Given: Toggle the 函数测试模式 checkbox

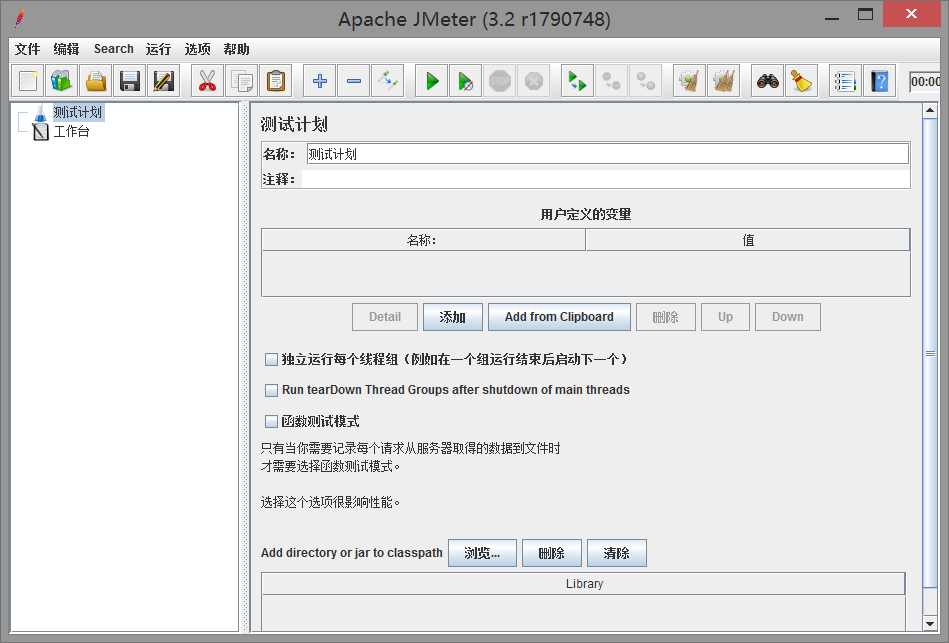Looking at the screenshot, I should pyautogui.click(x=271, y=421).
